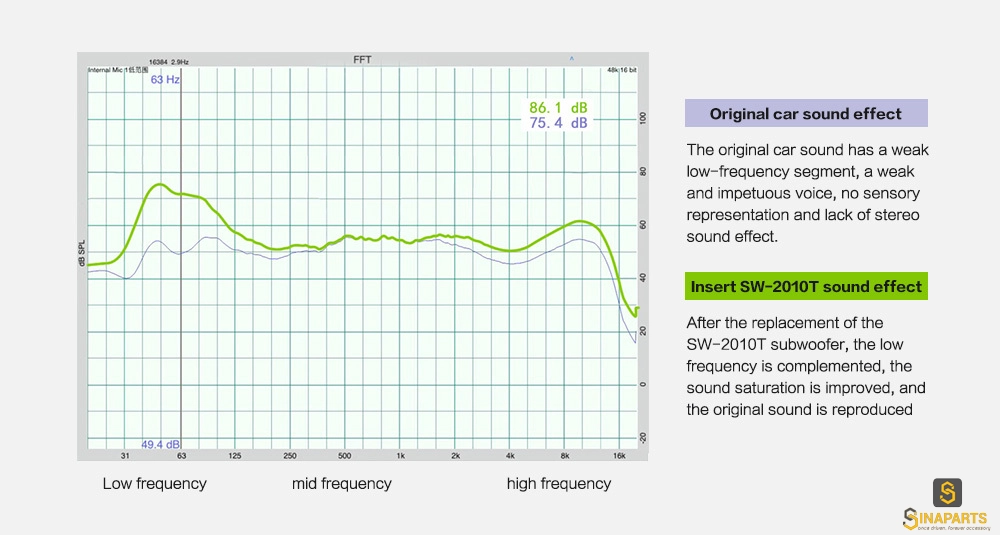Click the 86.1 dB green level readout
The image size is (1000, 535).
click(x=558, y=108)
